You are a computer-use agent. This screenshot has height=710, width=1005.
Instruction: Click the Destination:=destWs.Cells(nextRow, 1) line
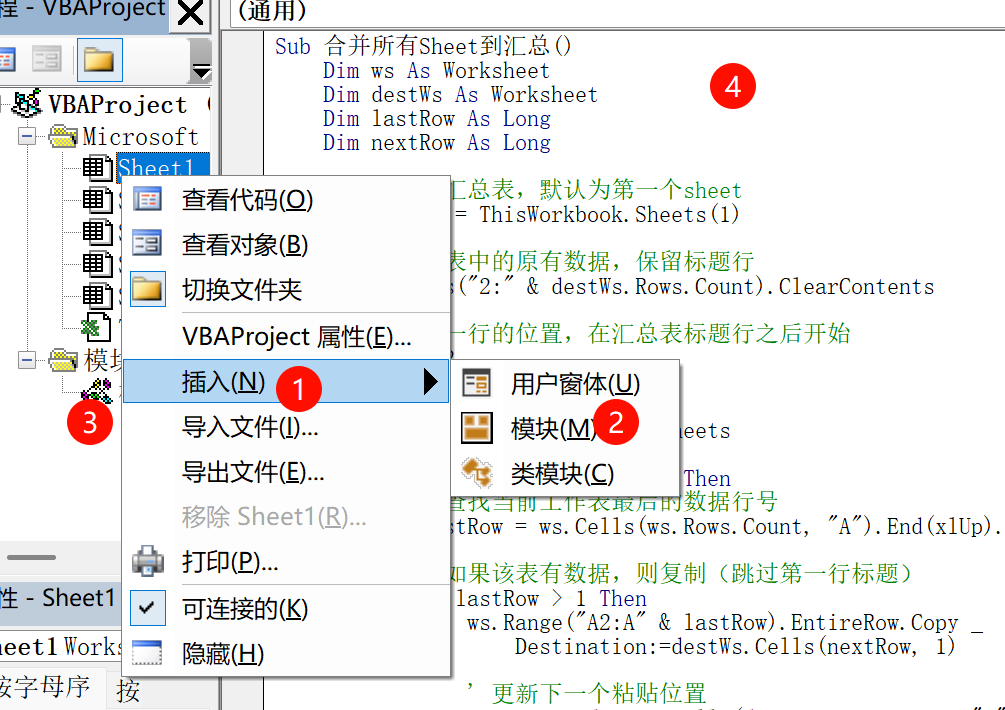735,647
